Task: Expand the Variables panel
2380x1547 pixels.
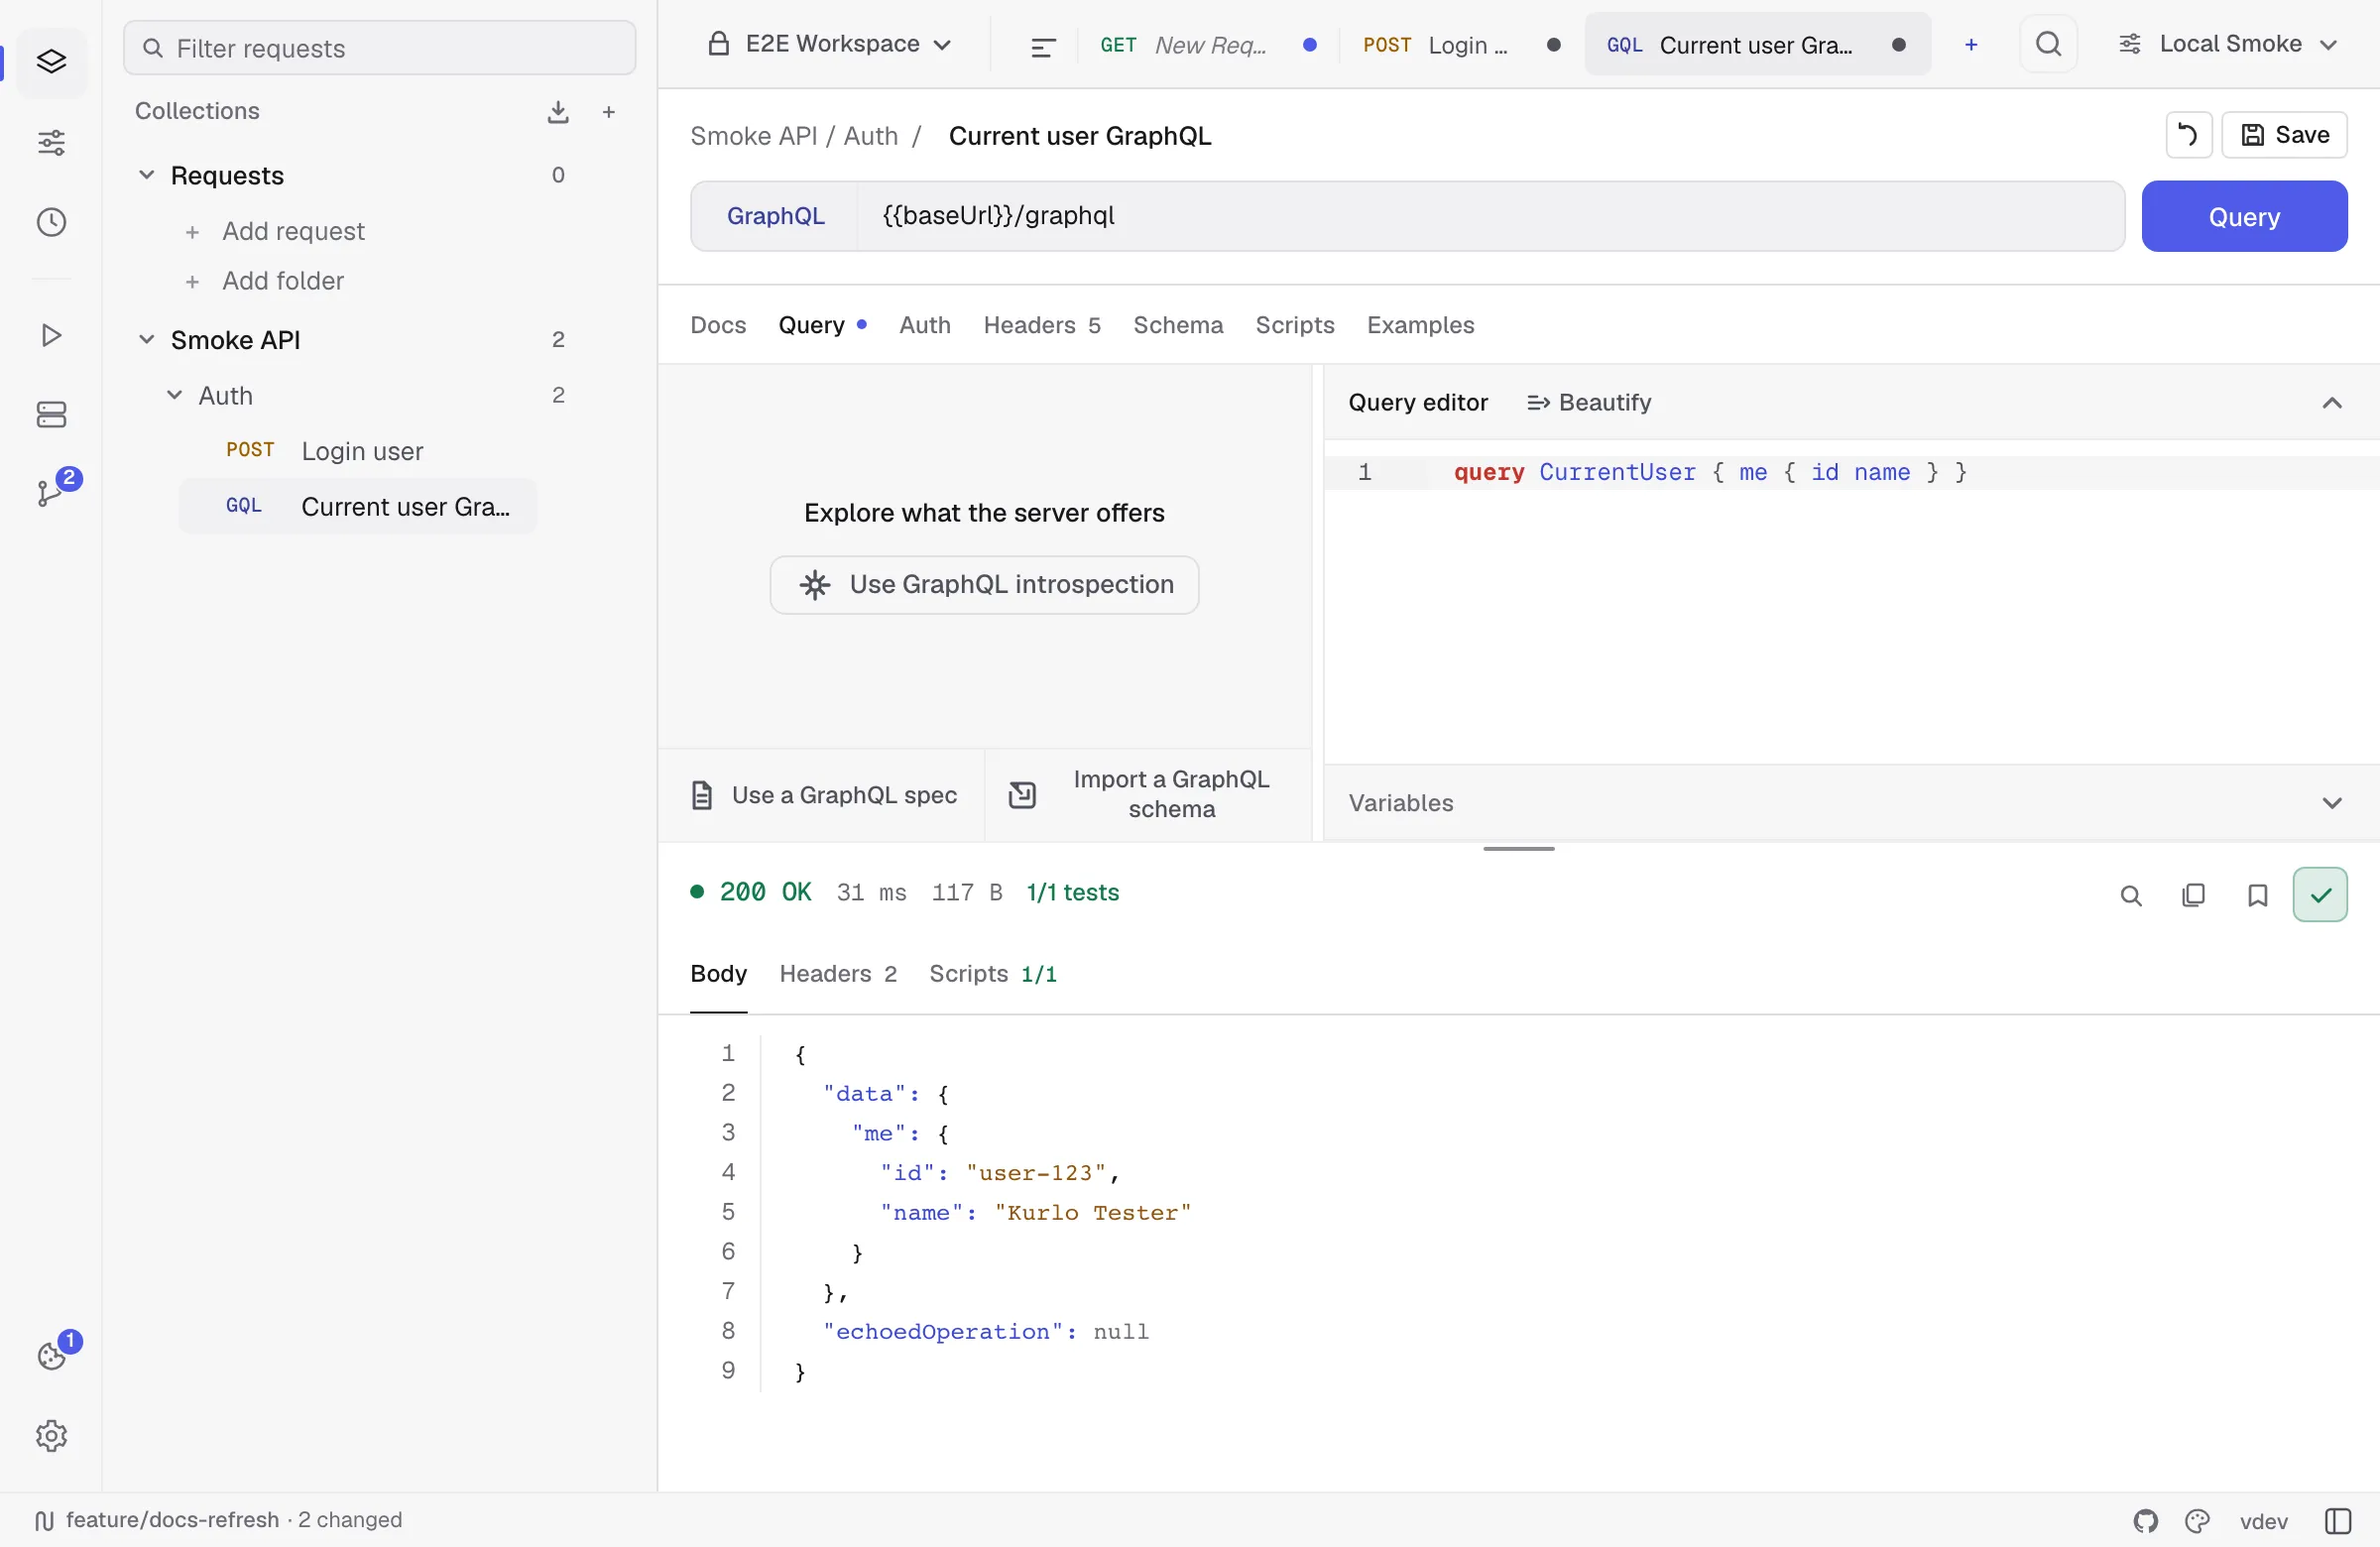Action: click(x=2331, y=803)
